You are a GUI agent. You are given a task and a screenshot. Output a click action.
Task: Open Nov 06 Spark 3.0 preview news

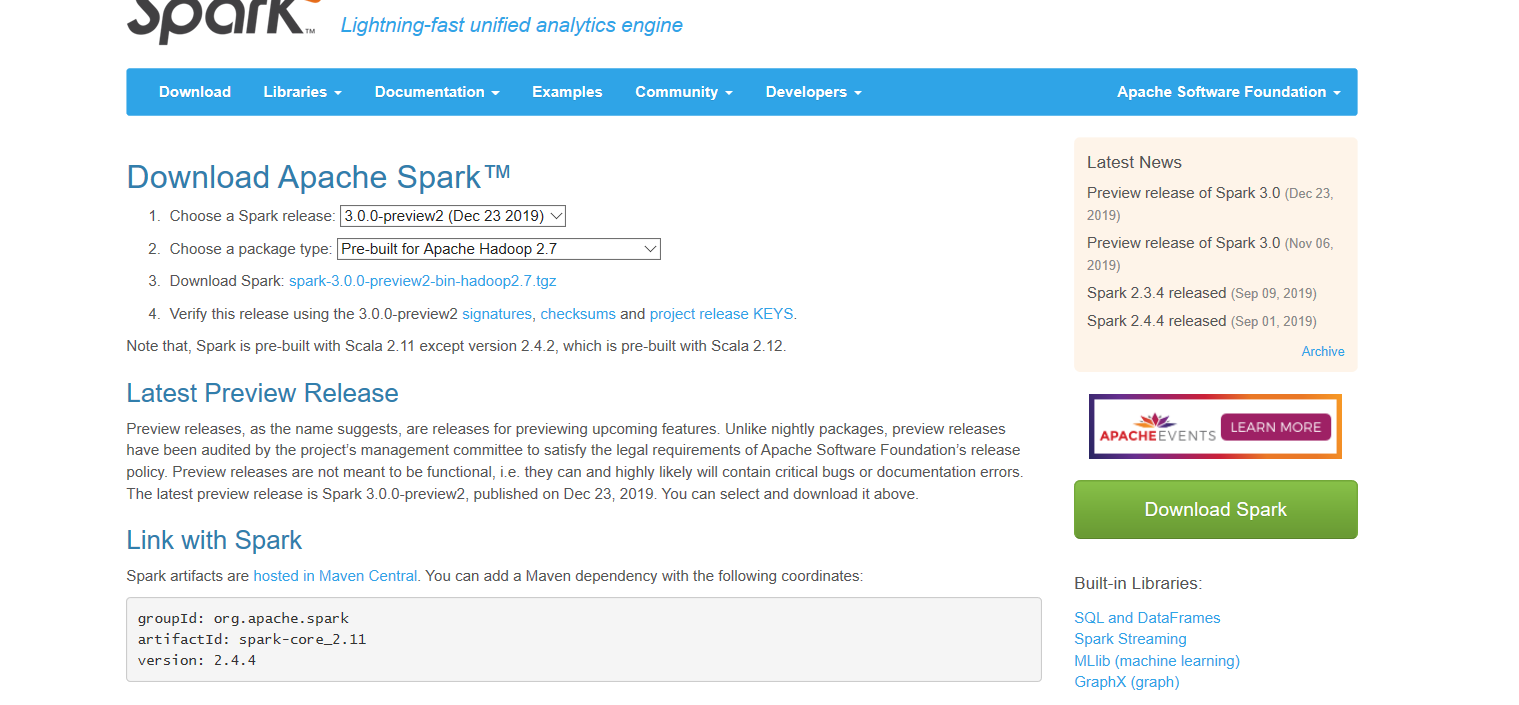click(x=1183, y=243)
